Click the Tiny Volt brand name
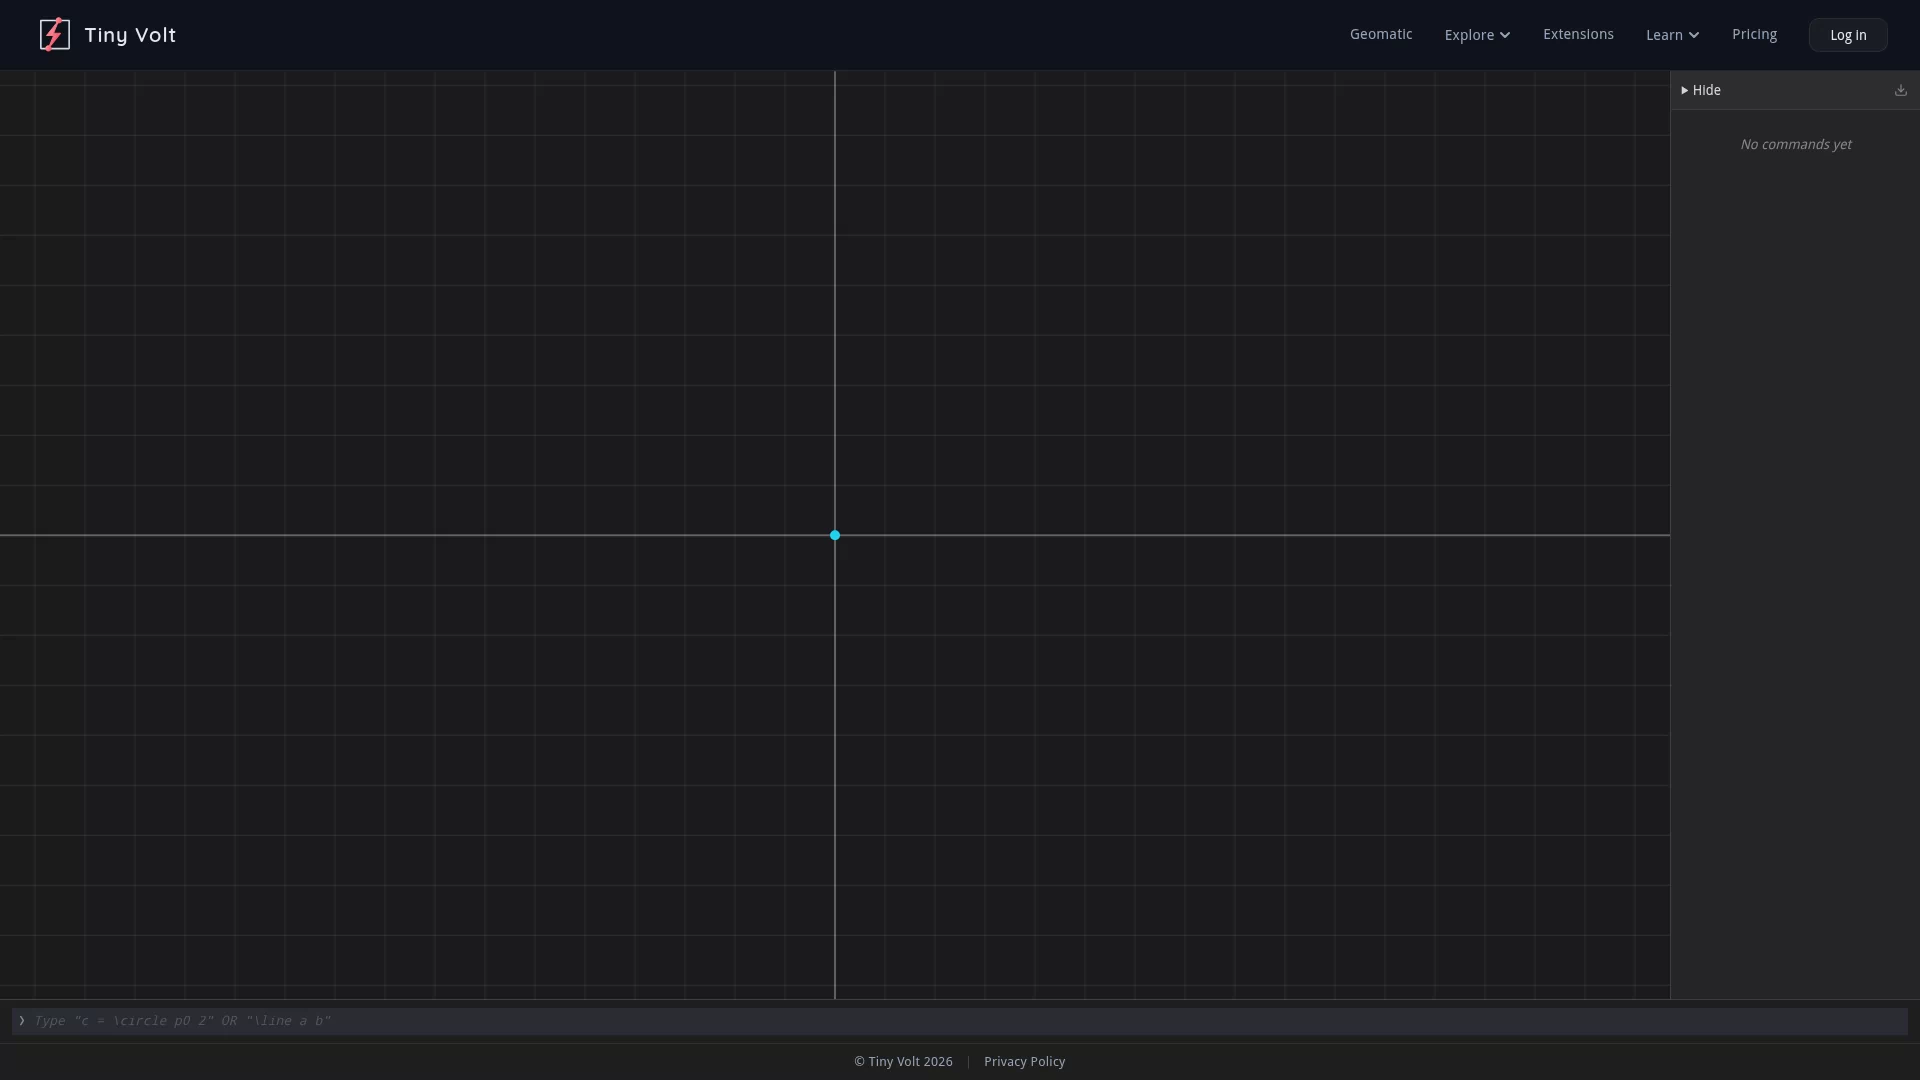1920x1080 pixels. [130, 35]
